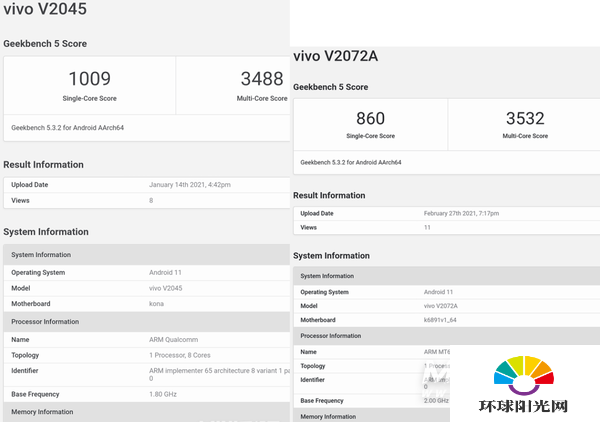Click upload date February 27th 2021, 7:17pm

click(461, 213)
